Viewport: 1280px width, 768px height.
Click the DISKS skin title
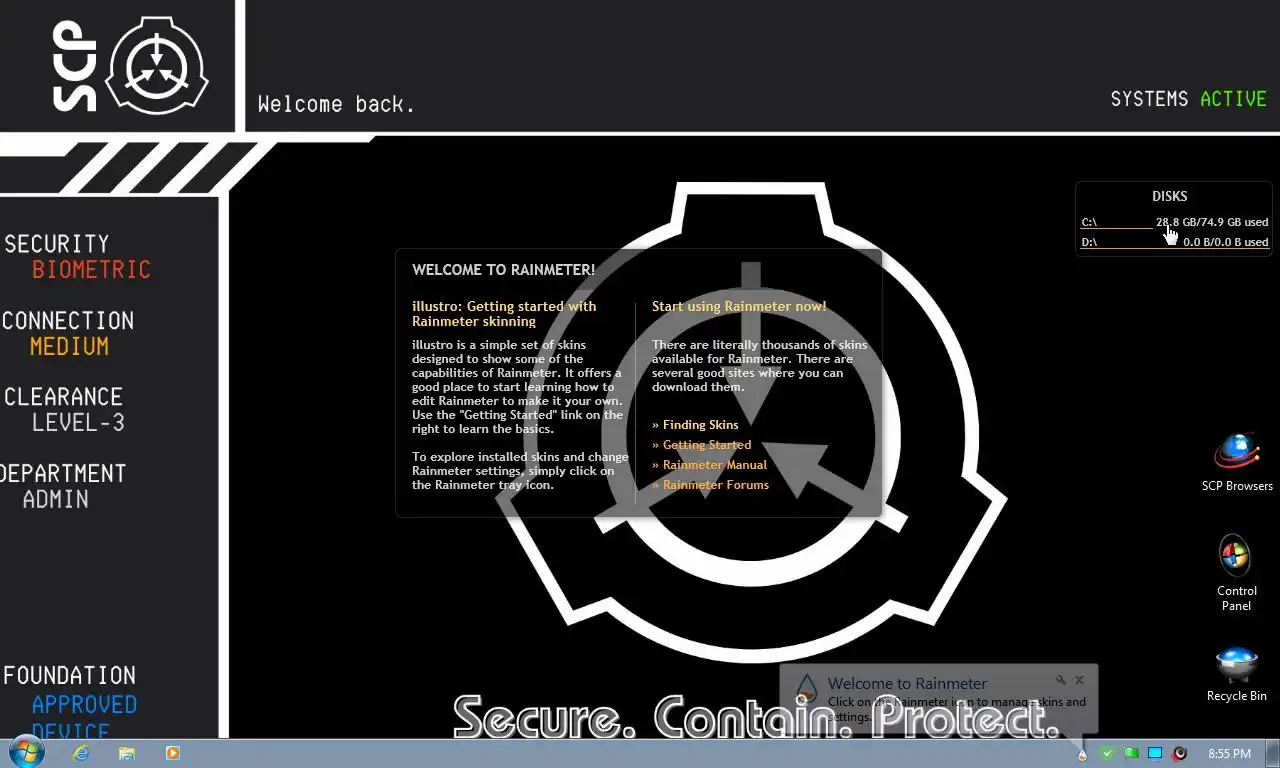1170,197
